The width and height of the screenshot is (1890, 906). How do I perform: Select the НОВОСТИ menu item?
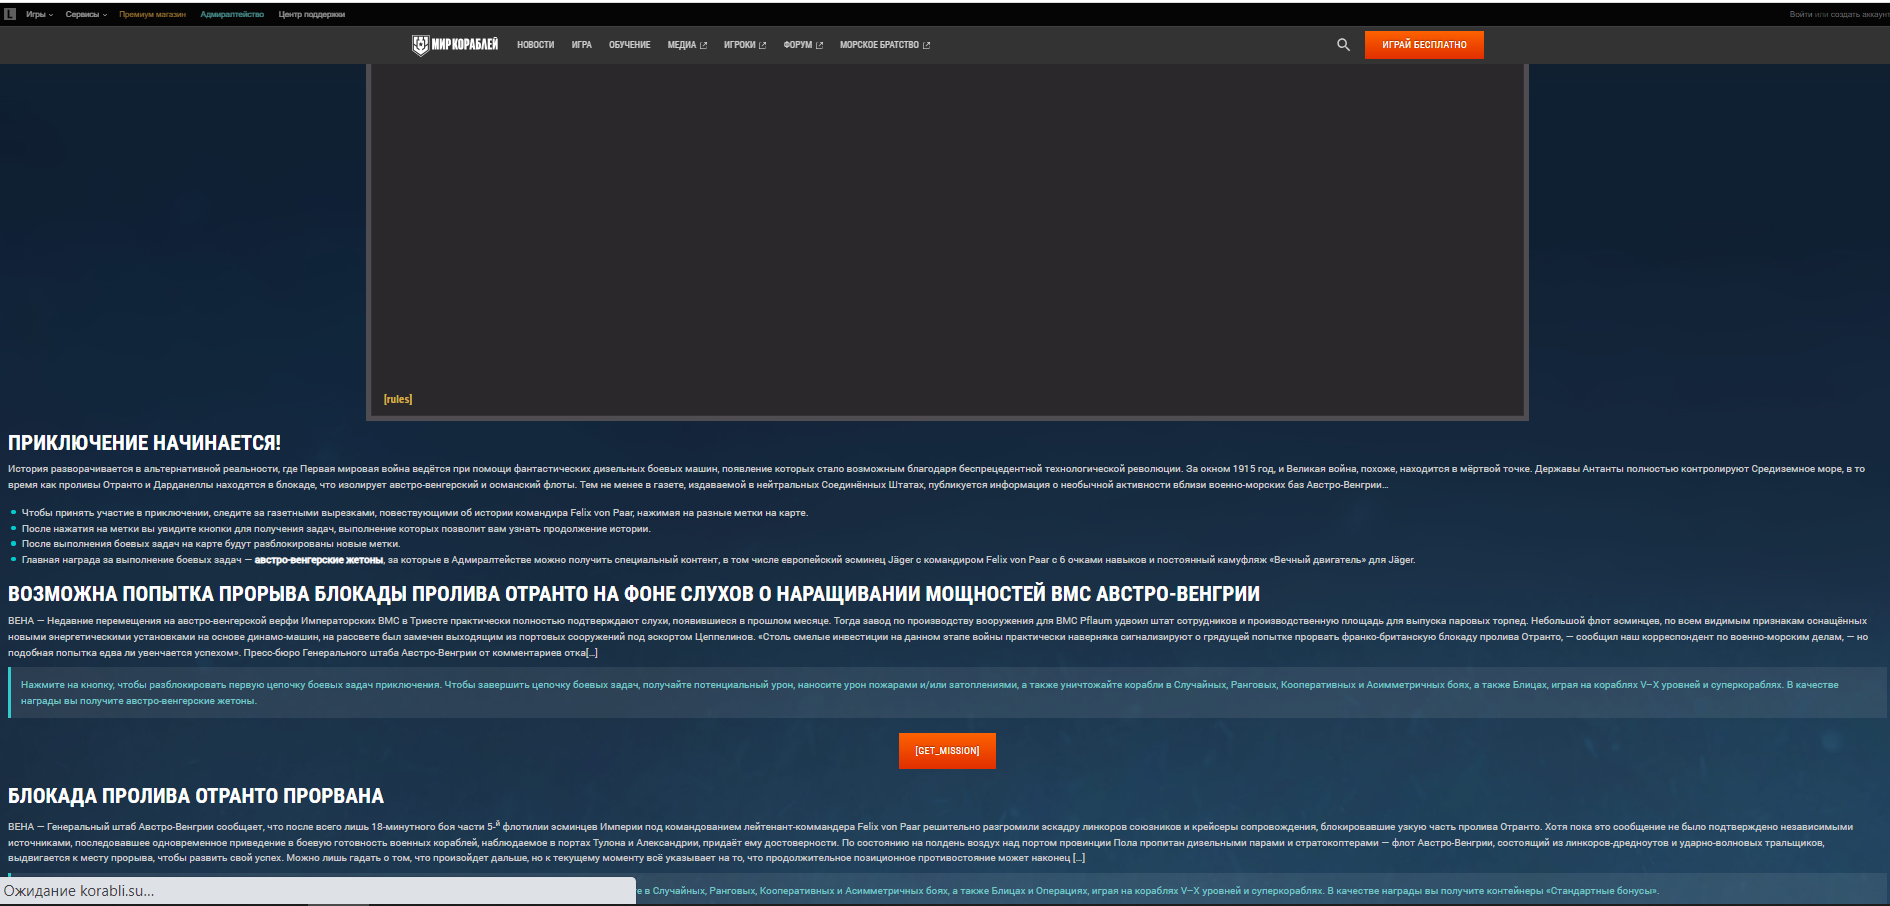[x=535, y=45]
